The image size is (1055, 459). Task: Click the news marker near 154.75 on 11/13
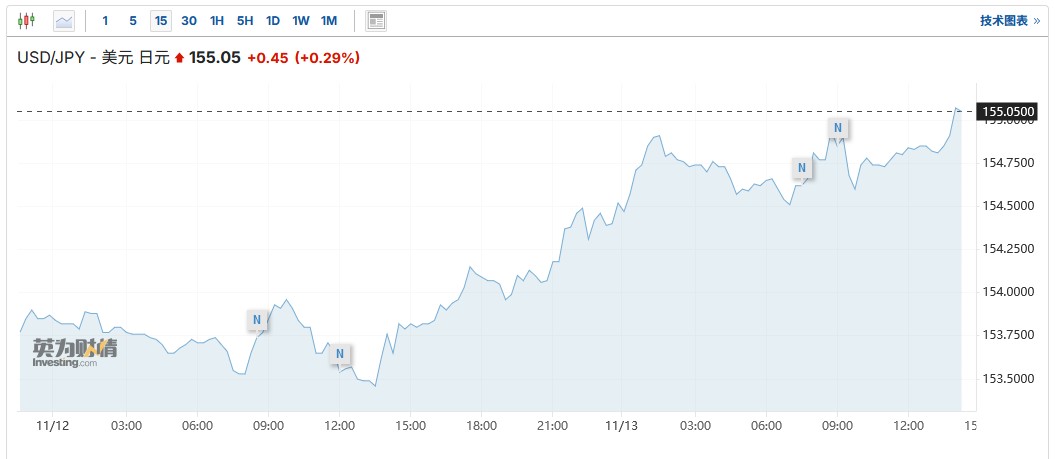click(800, 167)
